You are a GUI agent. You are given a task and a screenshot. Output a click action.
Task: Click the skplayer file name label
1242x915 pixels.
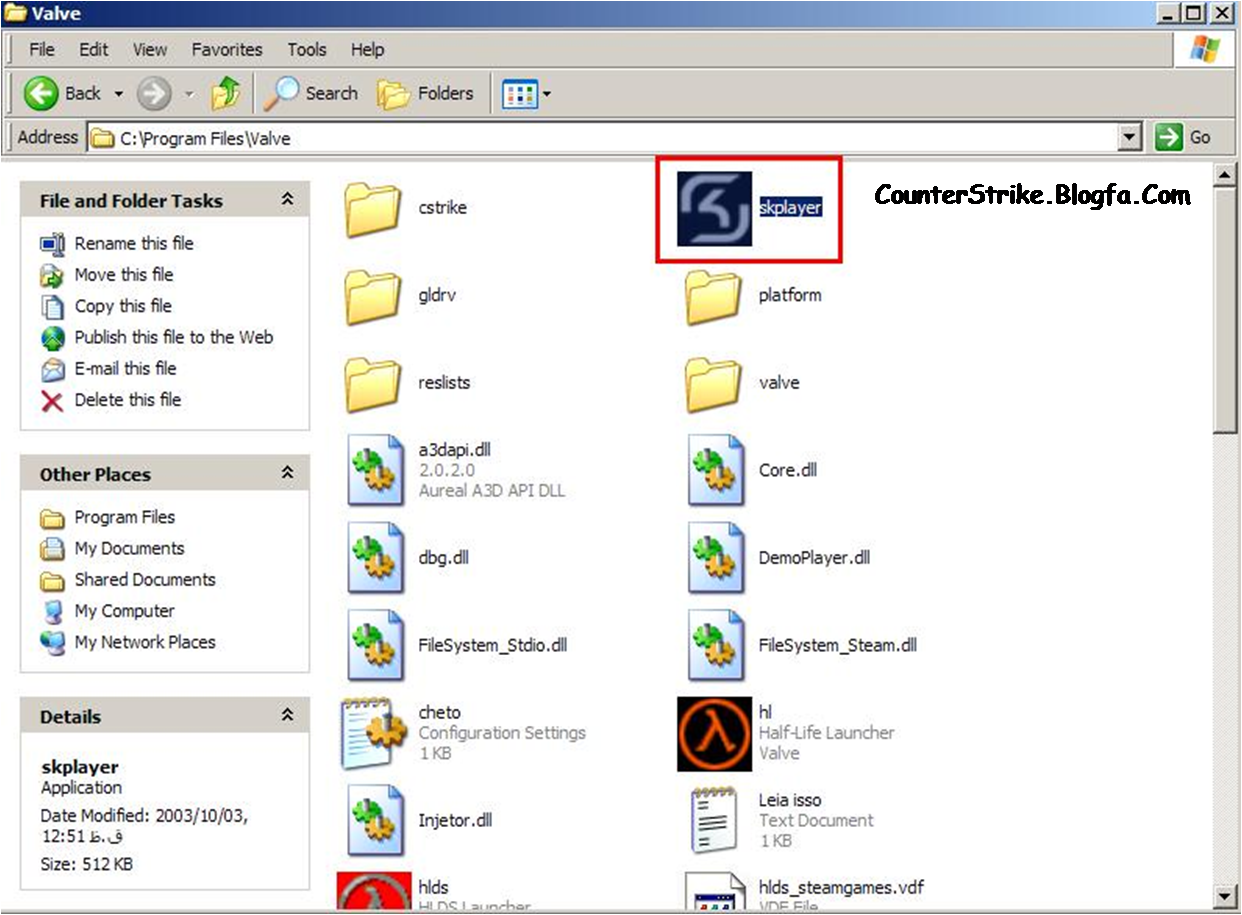coord(790,207)
